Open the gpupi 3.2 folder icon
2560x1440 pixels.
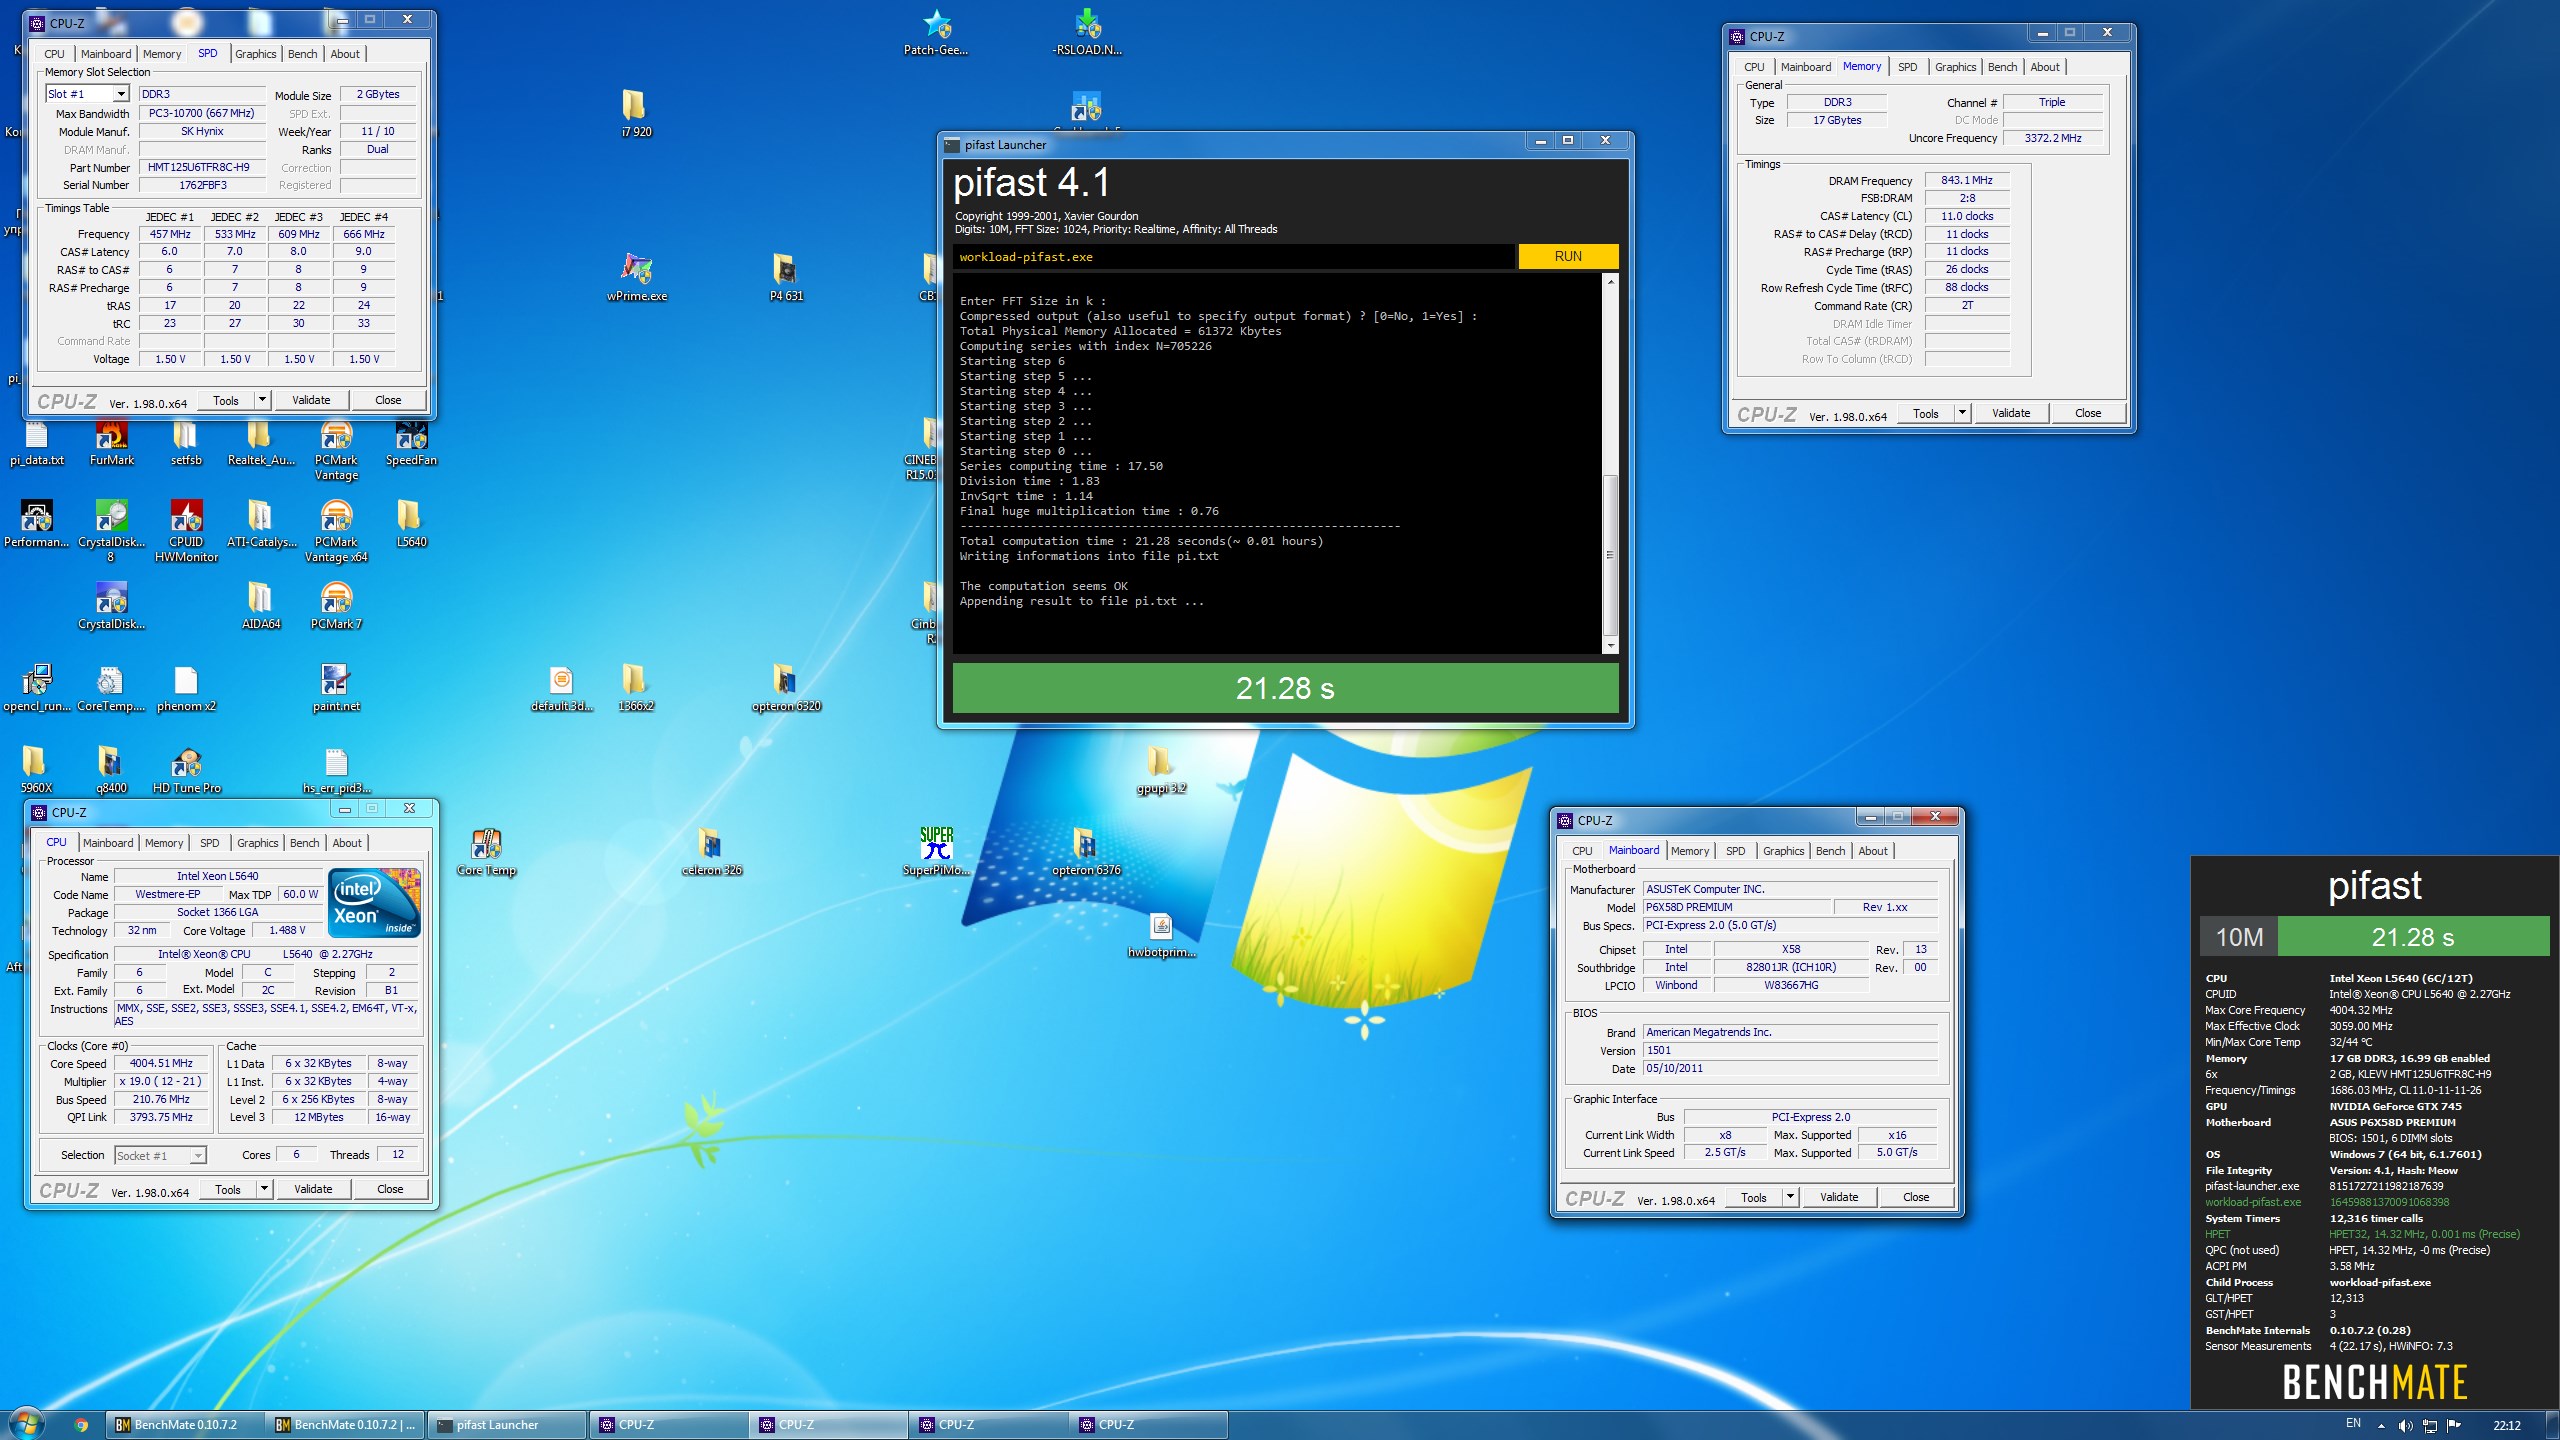pyautogui.click(x=1161, y=770)
